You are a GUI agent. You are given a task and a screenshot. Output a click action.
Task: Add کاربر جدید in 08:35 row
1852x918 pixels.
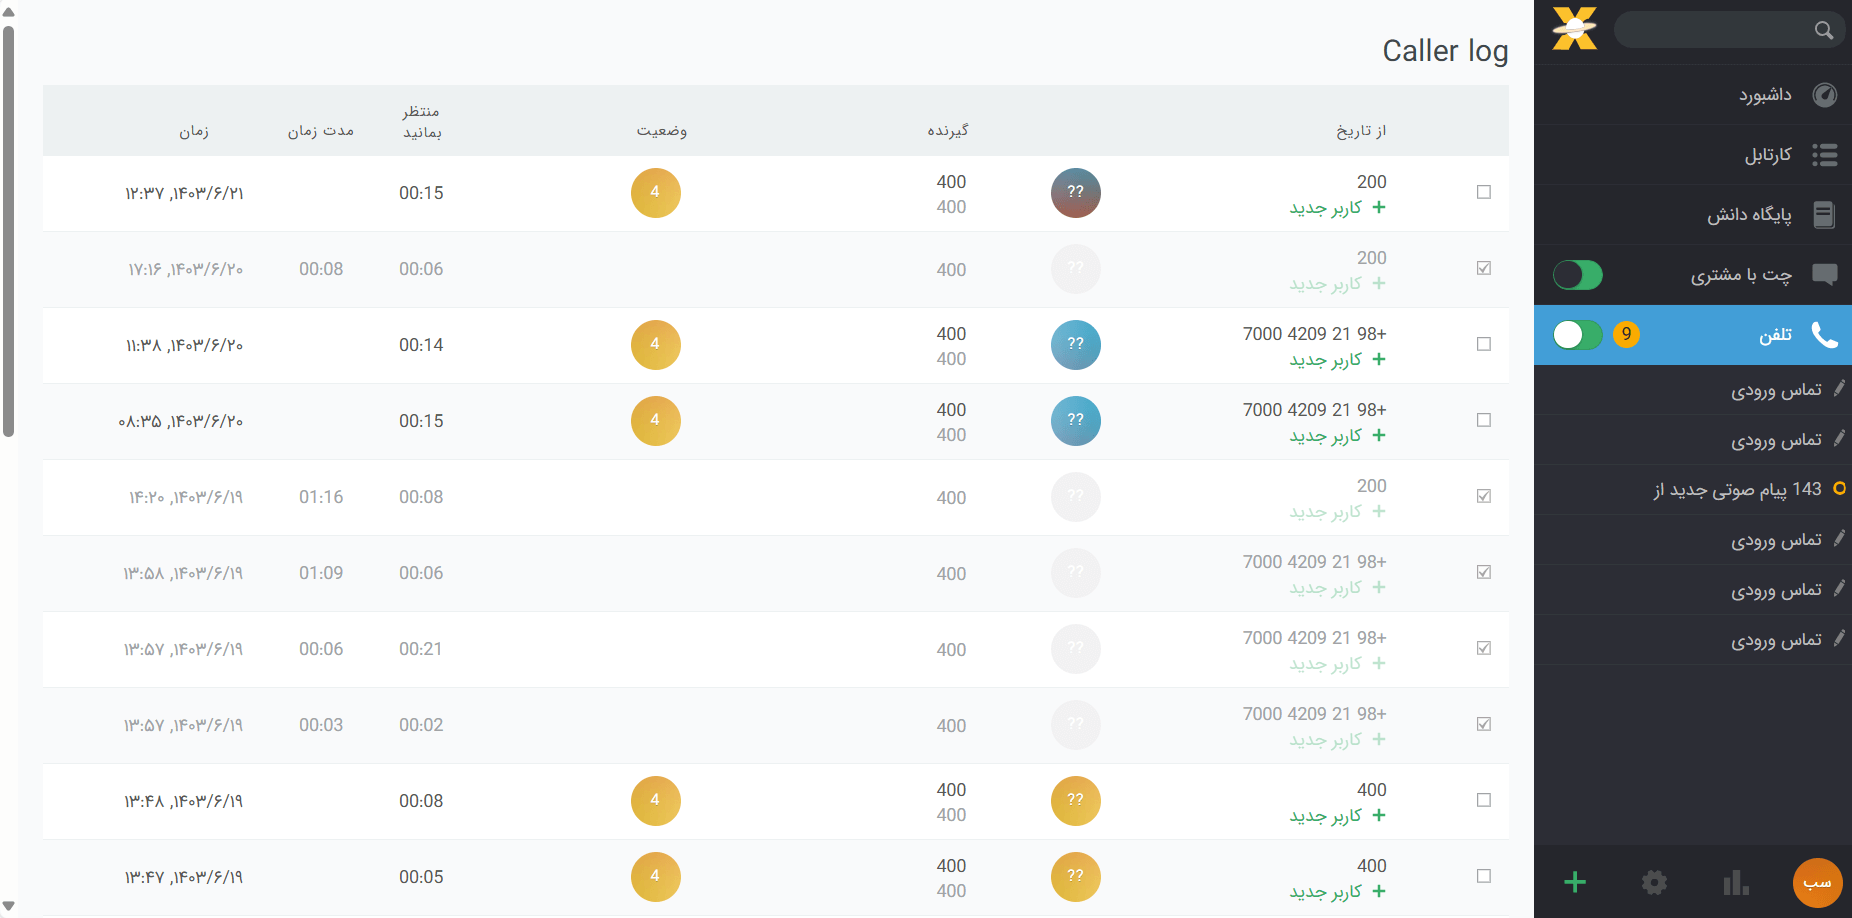[1337, 436]
